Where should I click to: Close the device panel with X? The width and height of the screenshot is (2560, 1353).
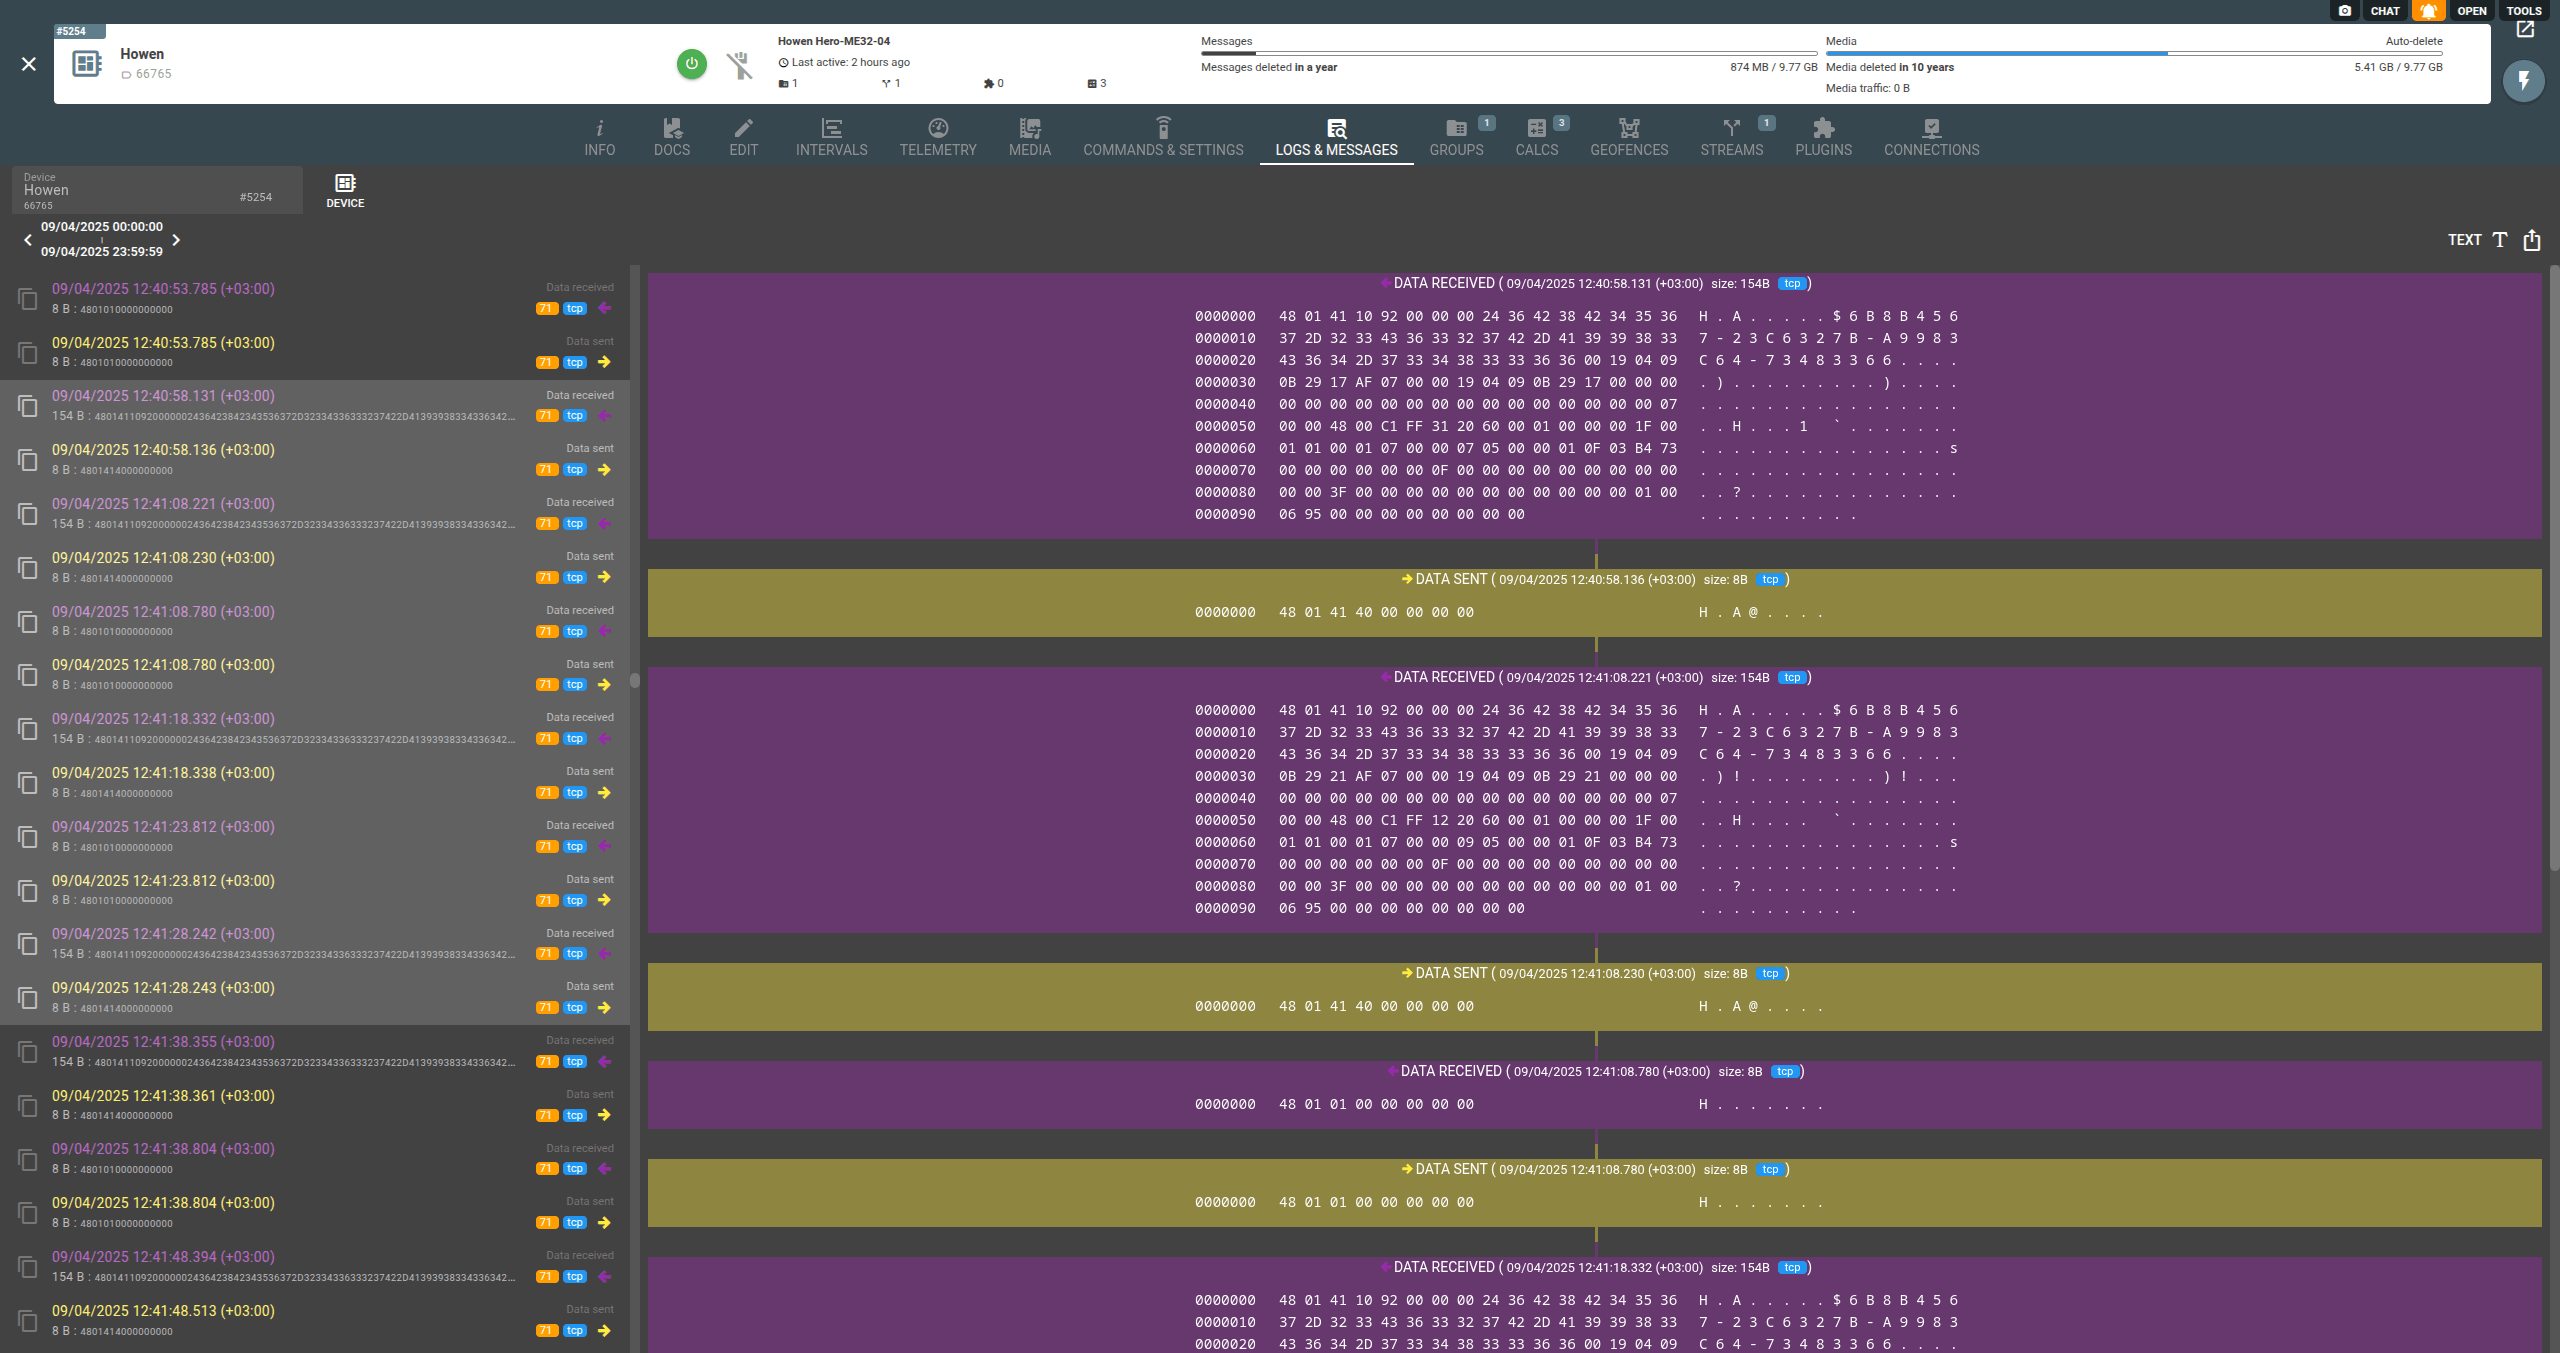coord(29,64)
